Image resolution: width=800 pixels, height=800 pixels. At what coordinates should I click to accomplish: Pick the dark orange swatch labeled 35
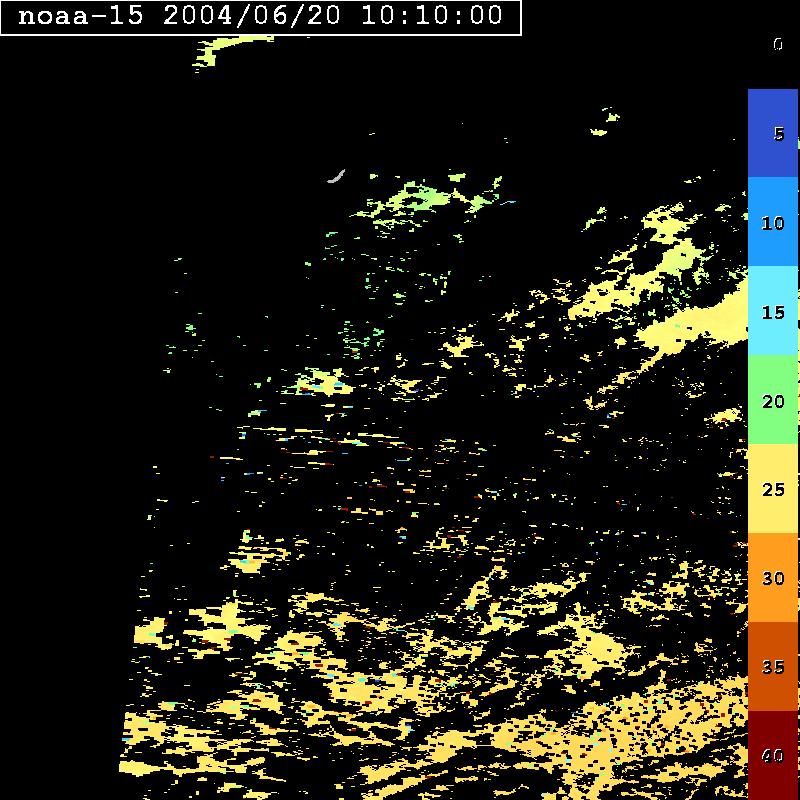(x=772, y=666)
